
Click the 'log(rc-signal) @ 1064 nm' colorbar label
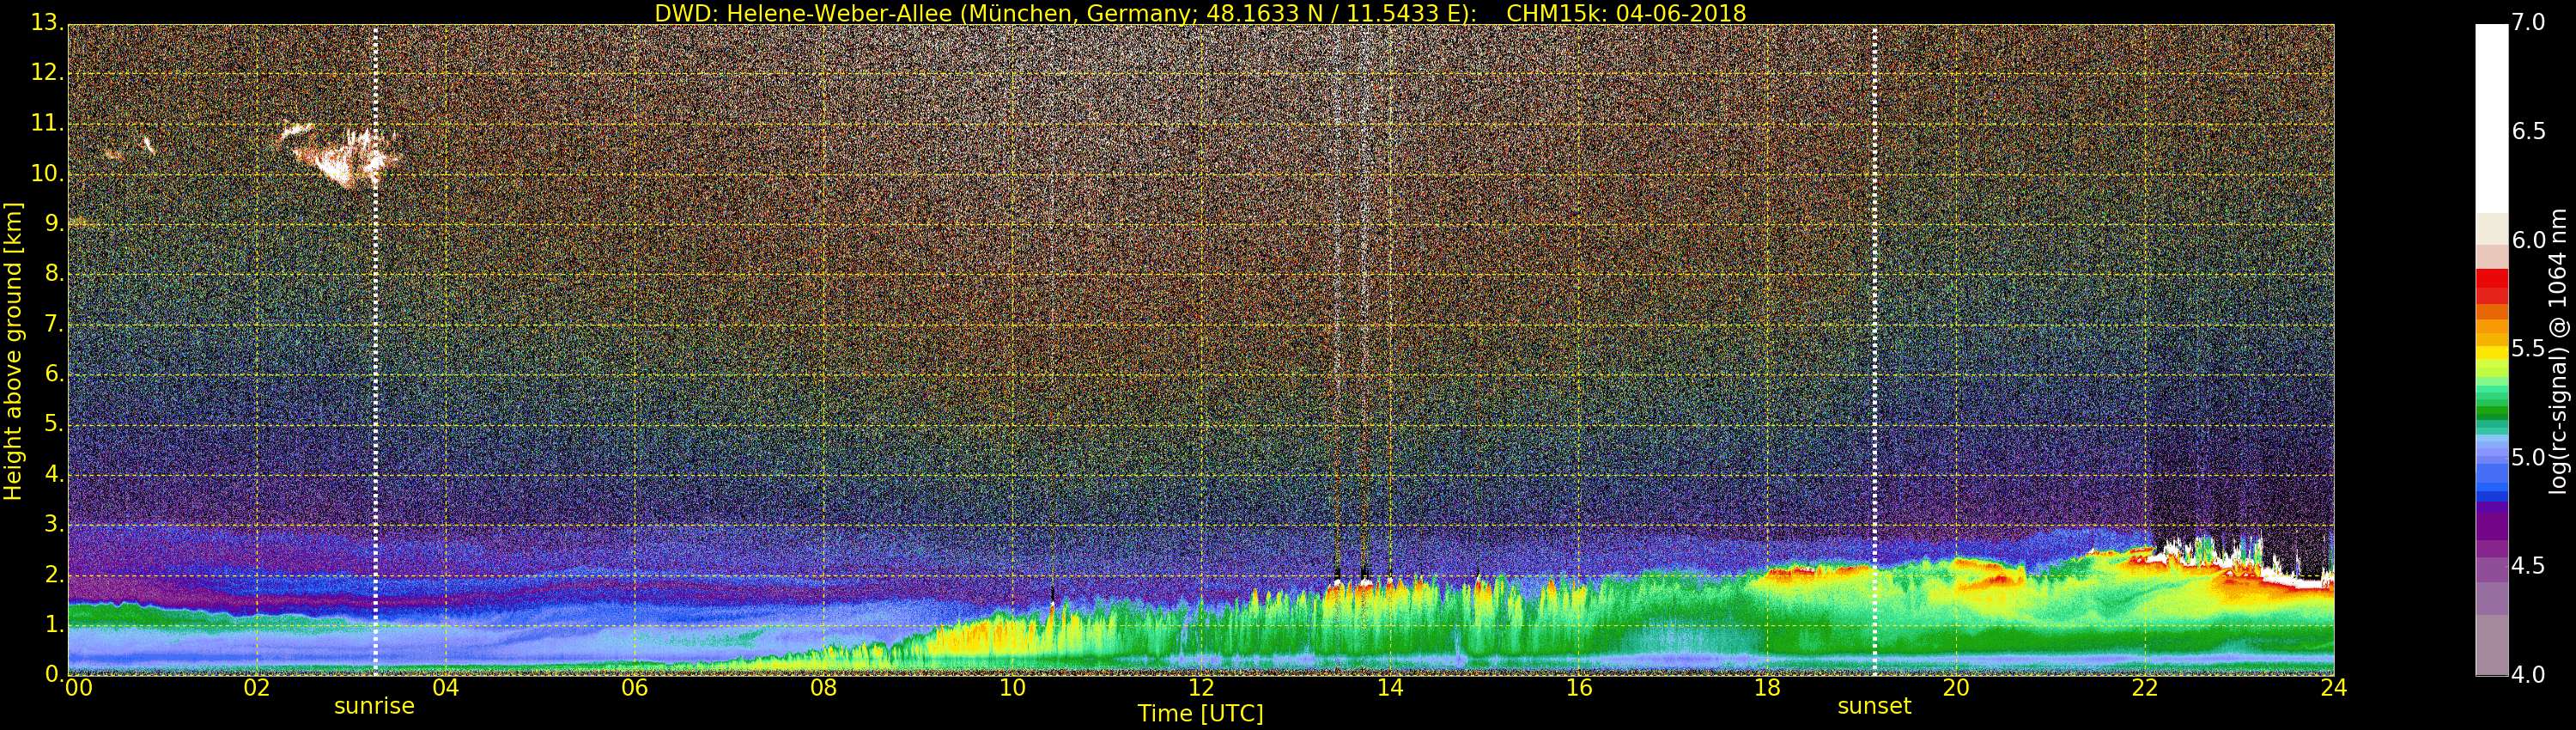point(2557,350)
